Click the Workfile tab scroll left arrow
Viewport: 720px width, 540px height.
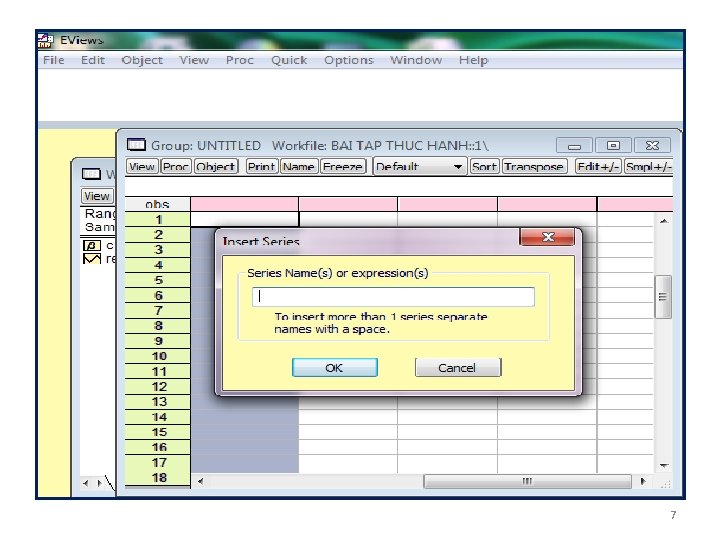point(86,483)
